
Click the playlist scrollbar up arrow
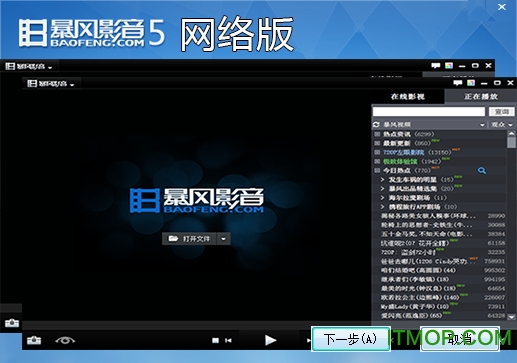click(511, 133)
